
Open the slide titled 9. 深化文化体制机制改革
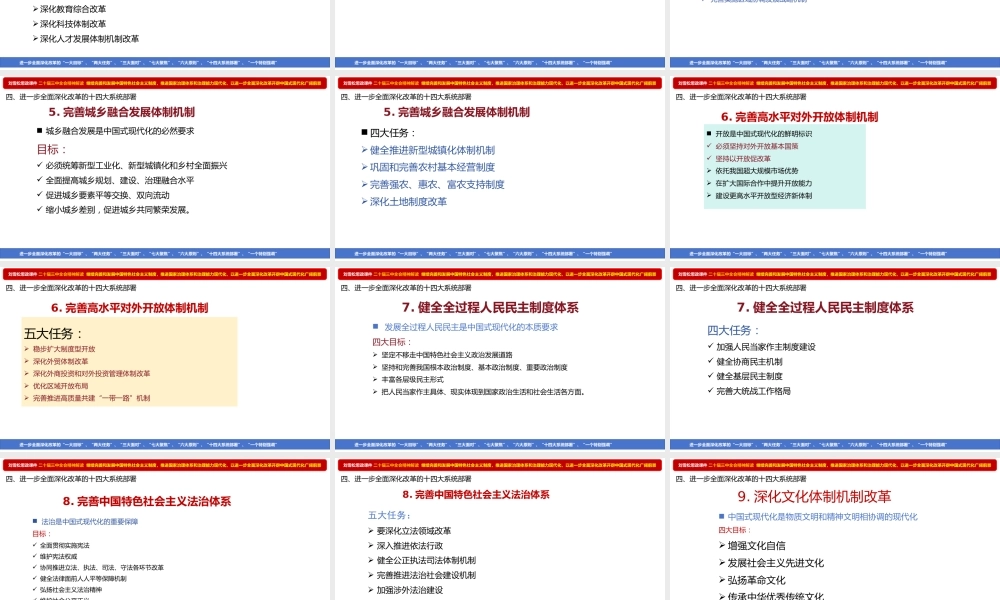click(835, 529)
